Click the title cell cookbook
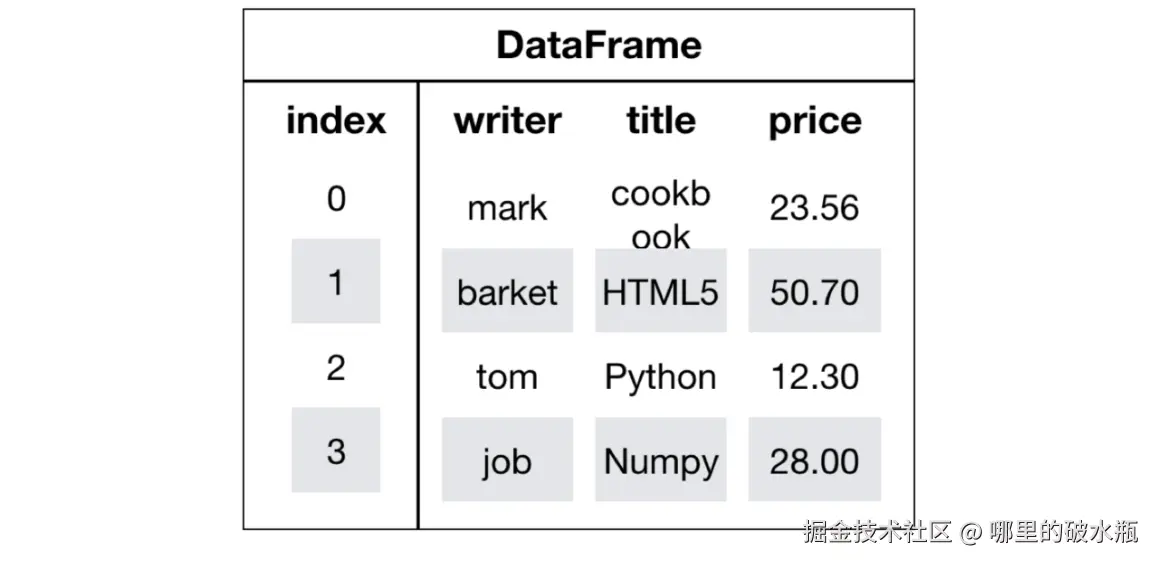The height and width of the screenshot is (563, 1156). (x=660, y=213)
